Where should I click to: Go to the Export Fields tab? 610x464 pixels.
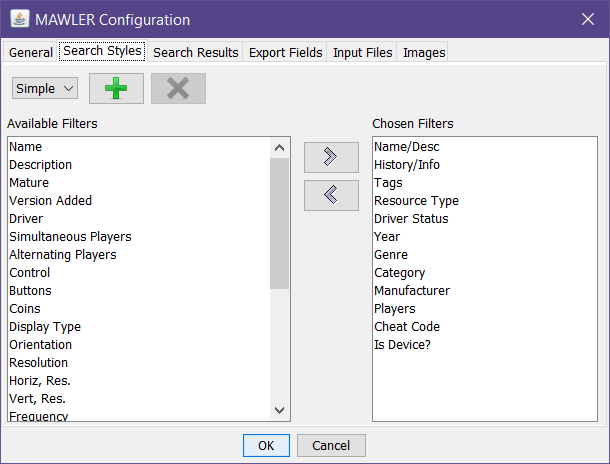286,52
